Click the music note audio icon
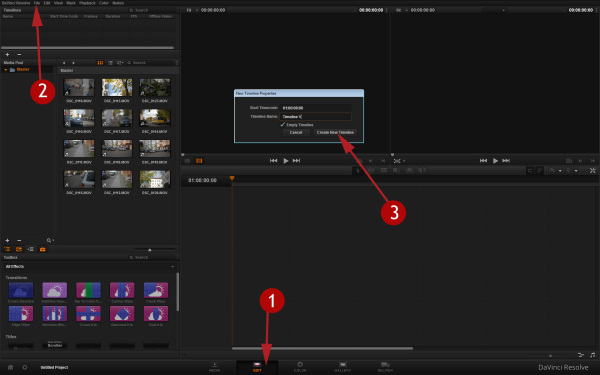The width and height of the screenshot is (600, 375). coord(593,355)
